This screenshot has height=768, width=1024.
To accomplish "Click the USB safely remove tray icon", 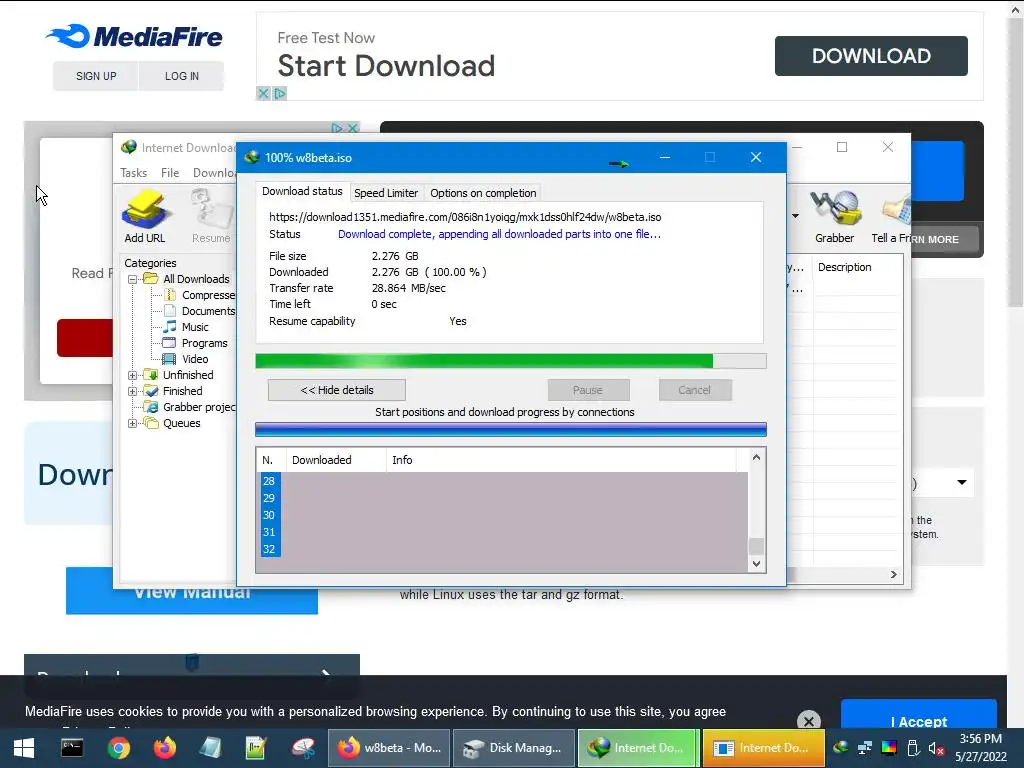I will coord(913,748).
